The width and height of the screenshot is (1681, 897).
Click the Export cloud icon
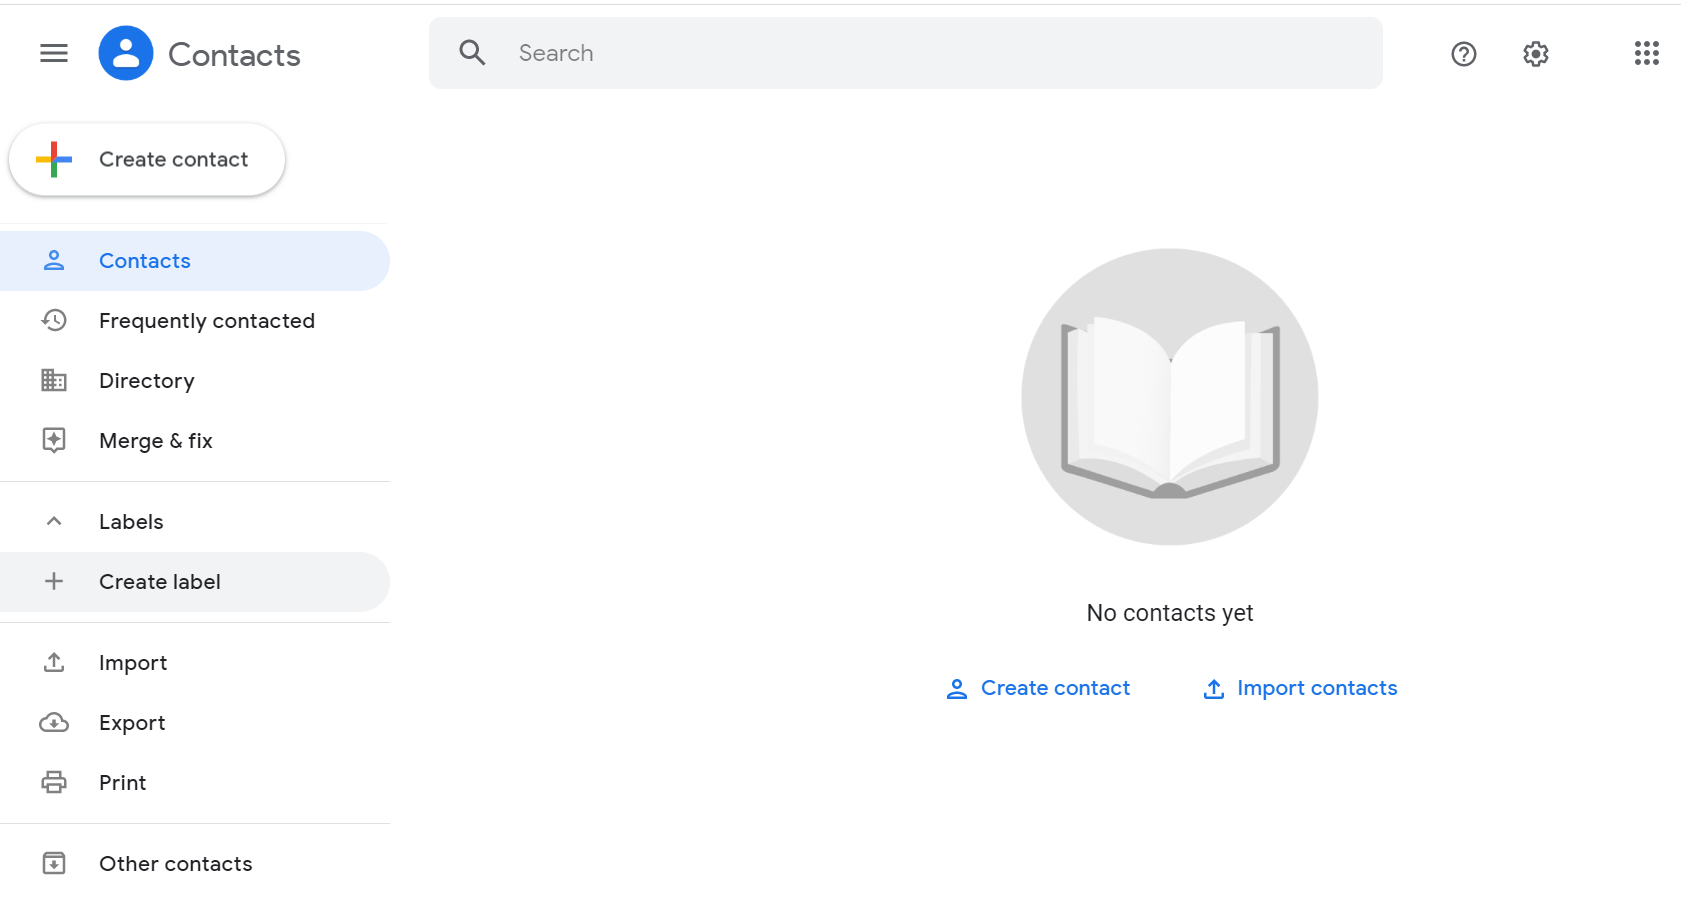pos(54,722)
